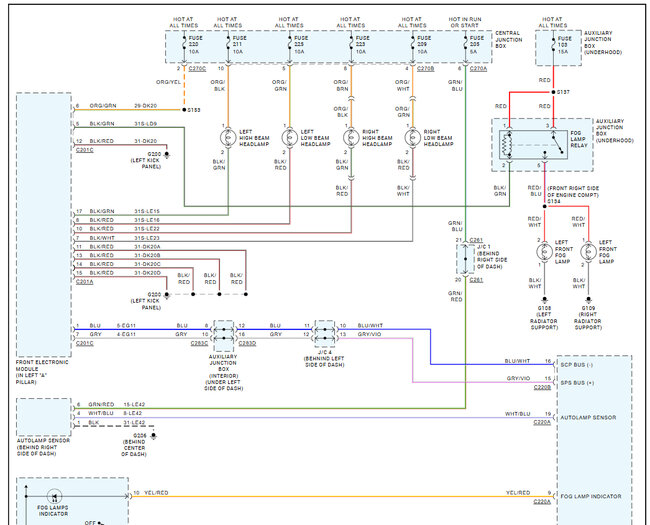Image resolution: width=650 pixels, height=525 pixels.
Task: Click the 31S-LE22 circuit label
Action: pyautogui.click(x=147, y=229)
